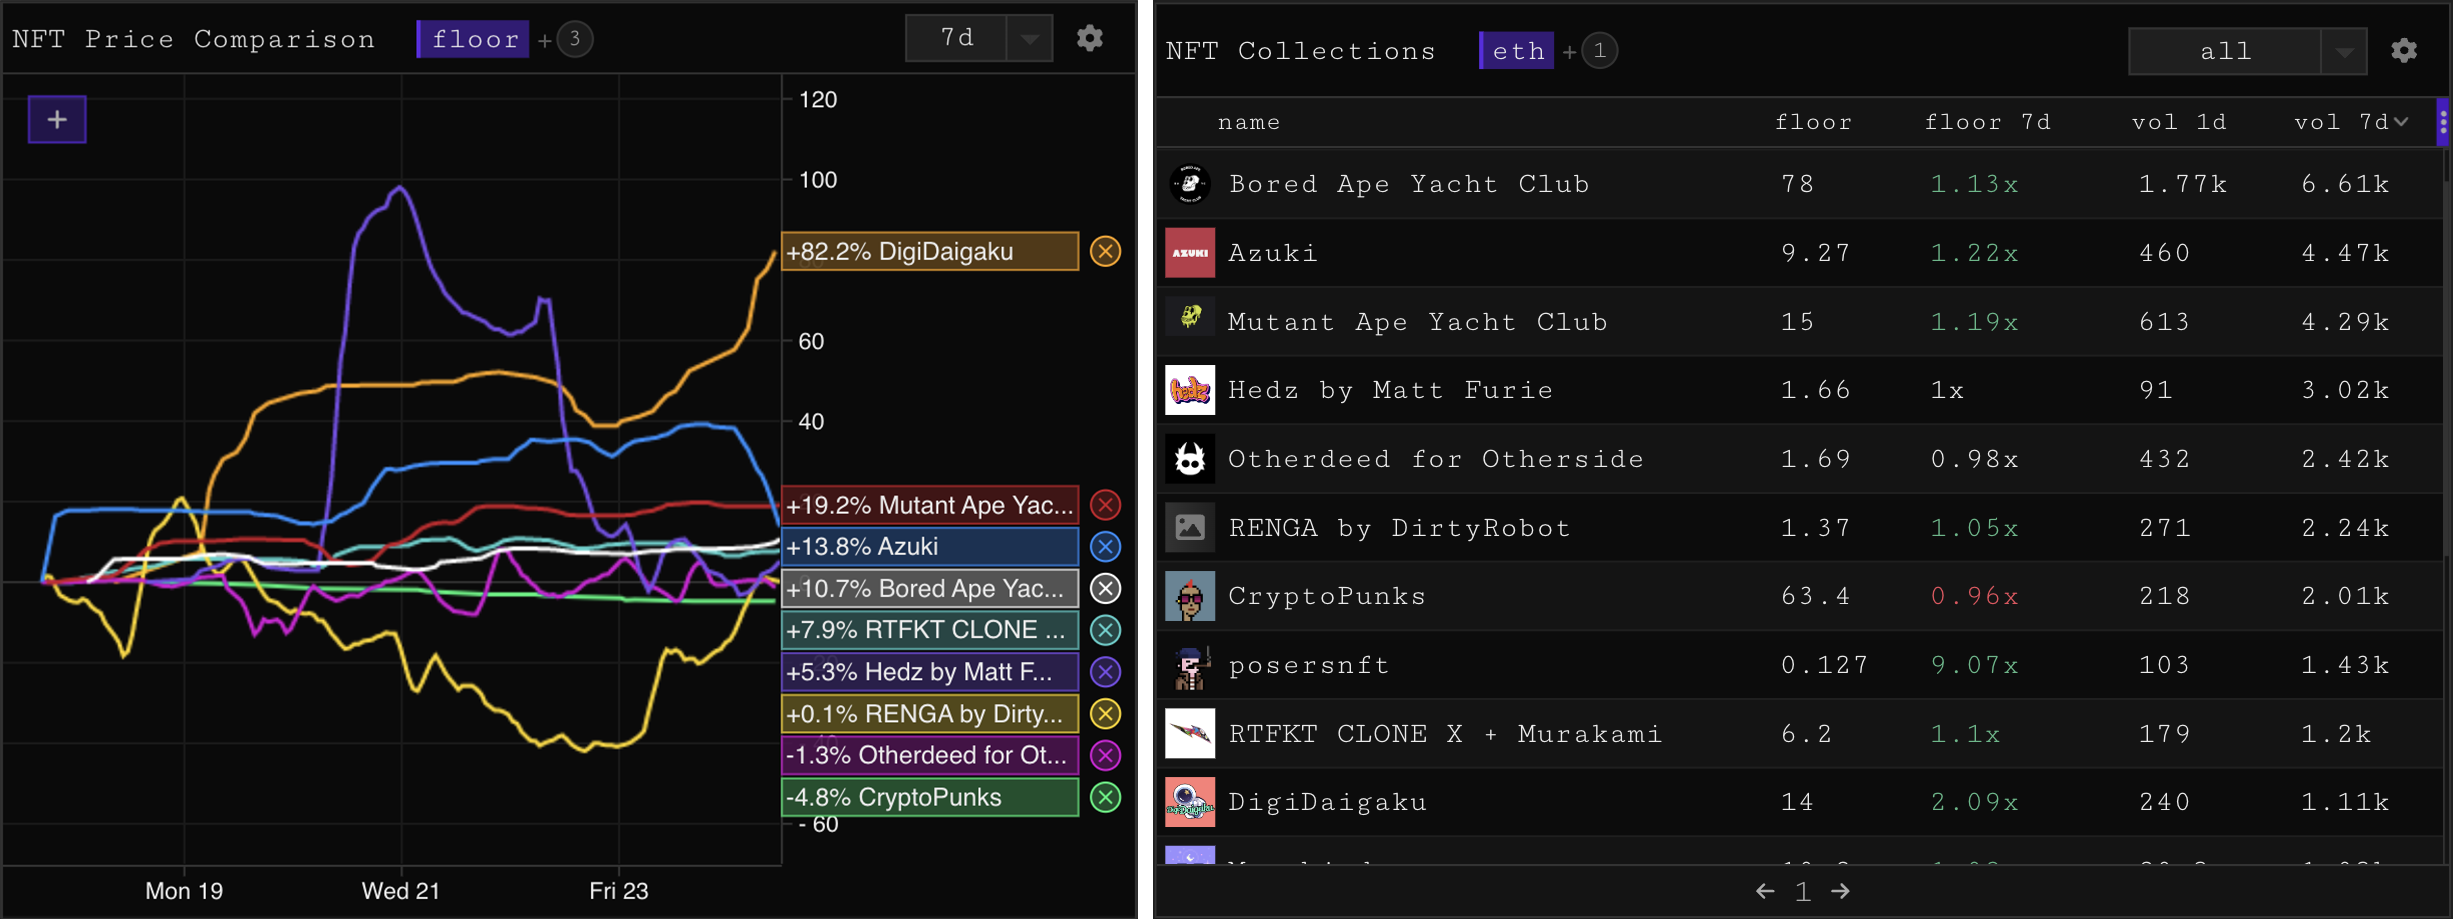The width and height of the screenshot is (2453, 919).
Task: Go to next page arrow
Action: pyautogui.click(x=1840, y=891)
